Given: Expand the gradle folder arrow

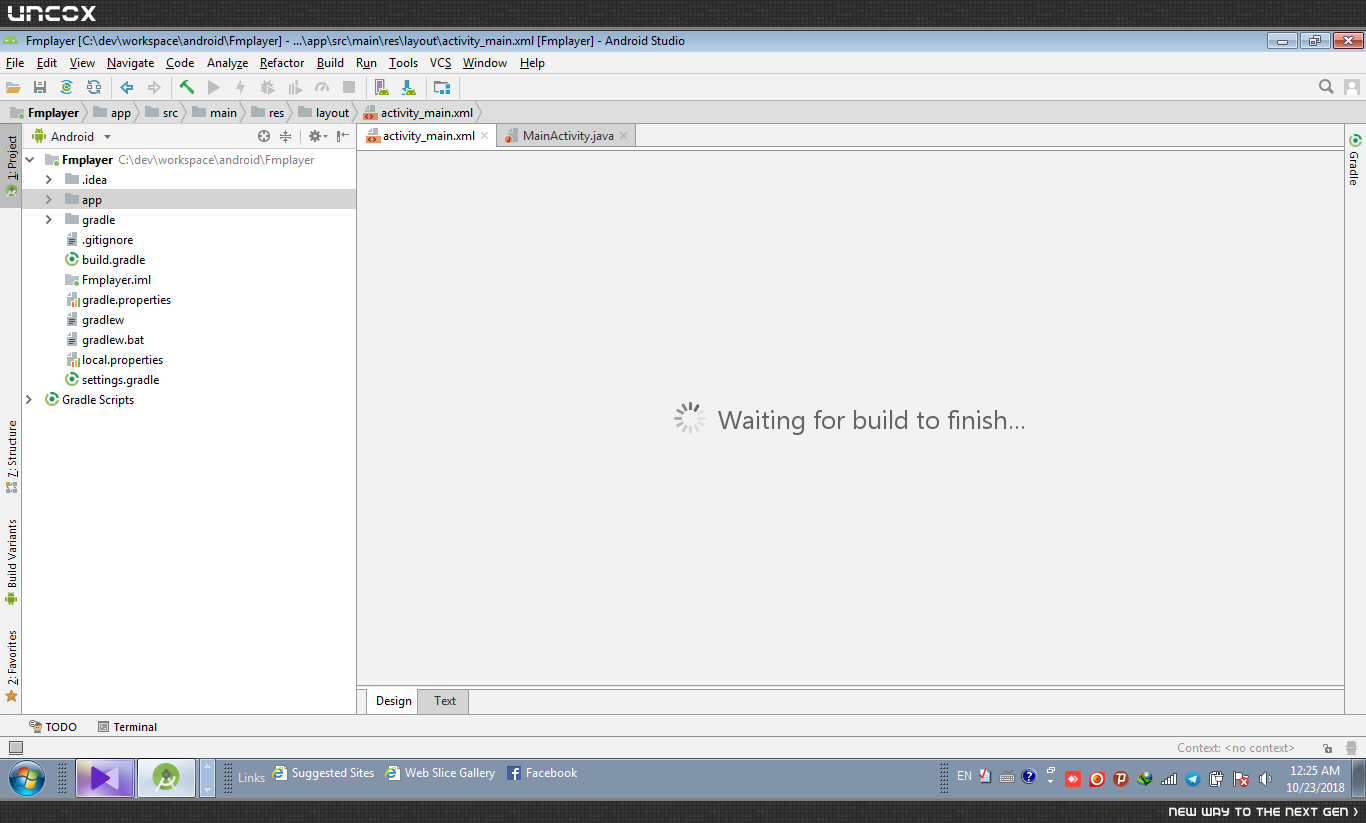Looking at the screenshot, I should (x=48, y=220).
